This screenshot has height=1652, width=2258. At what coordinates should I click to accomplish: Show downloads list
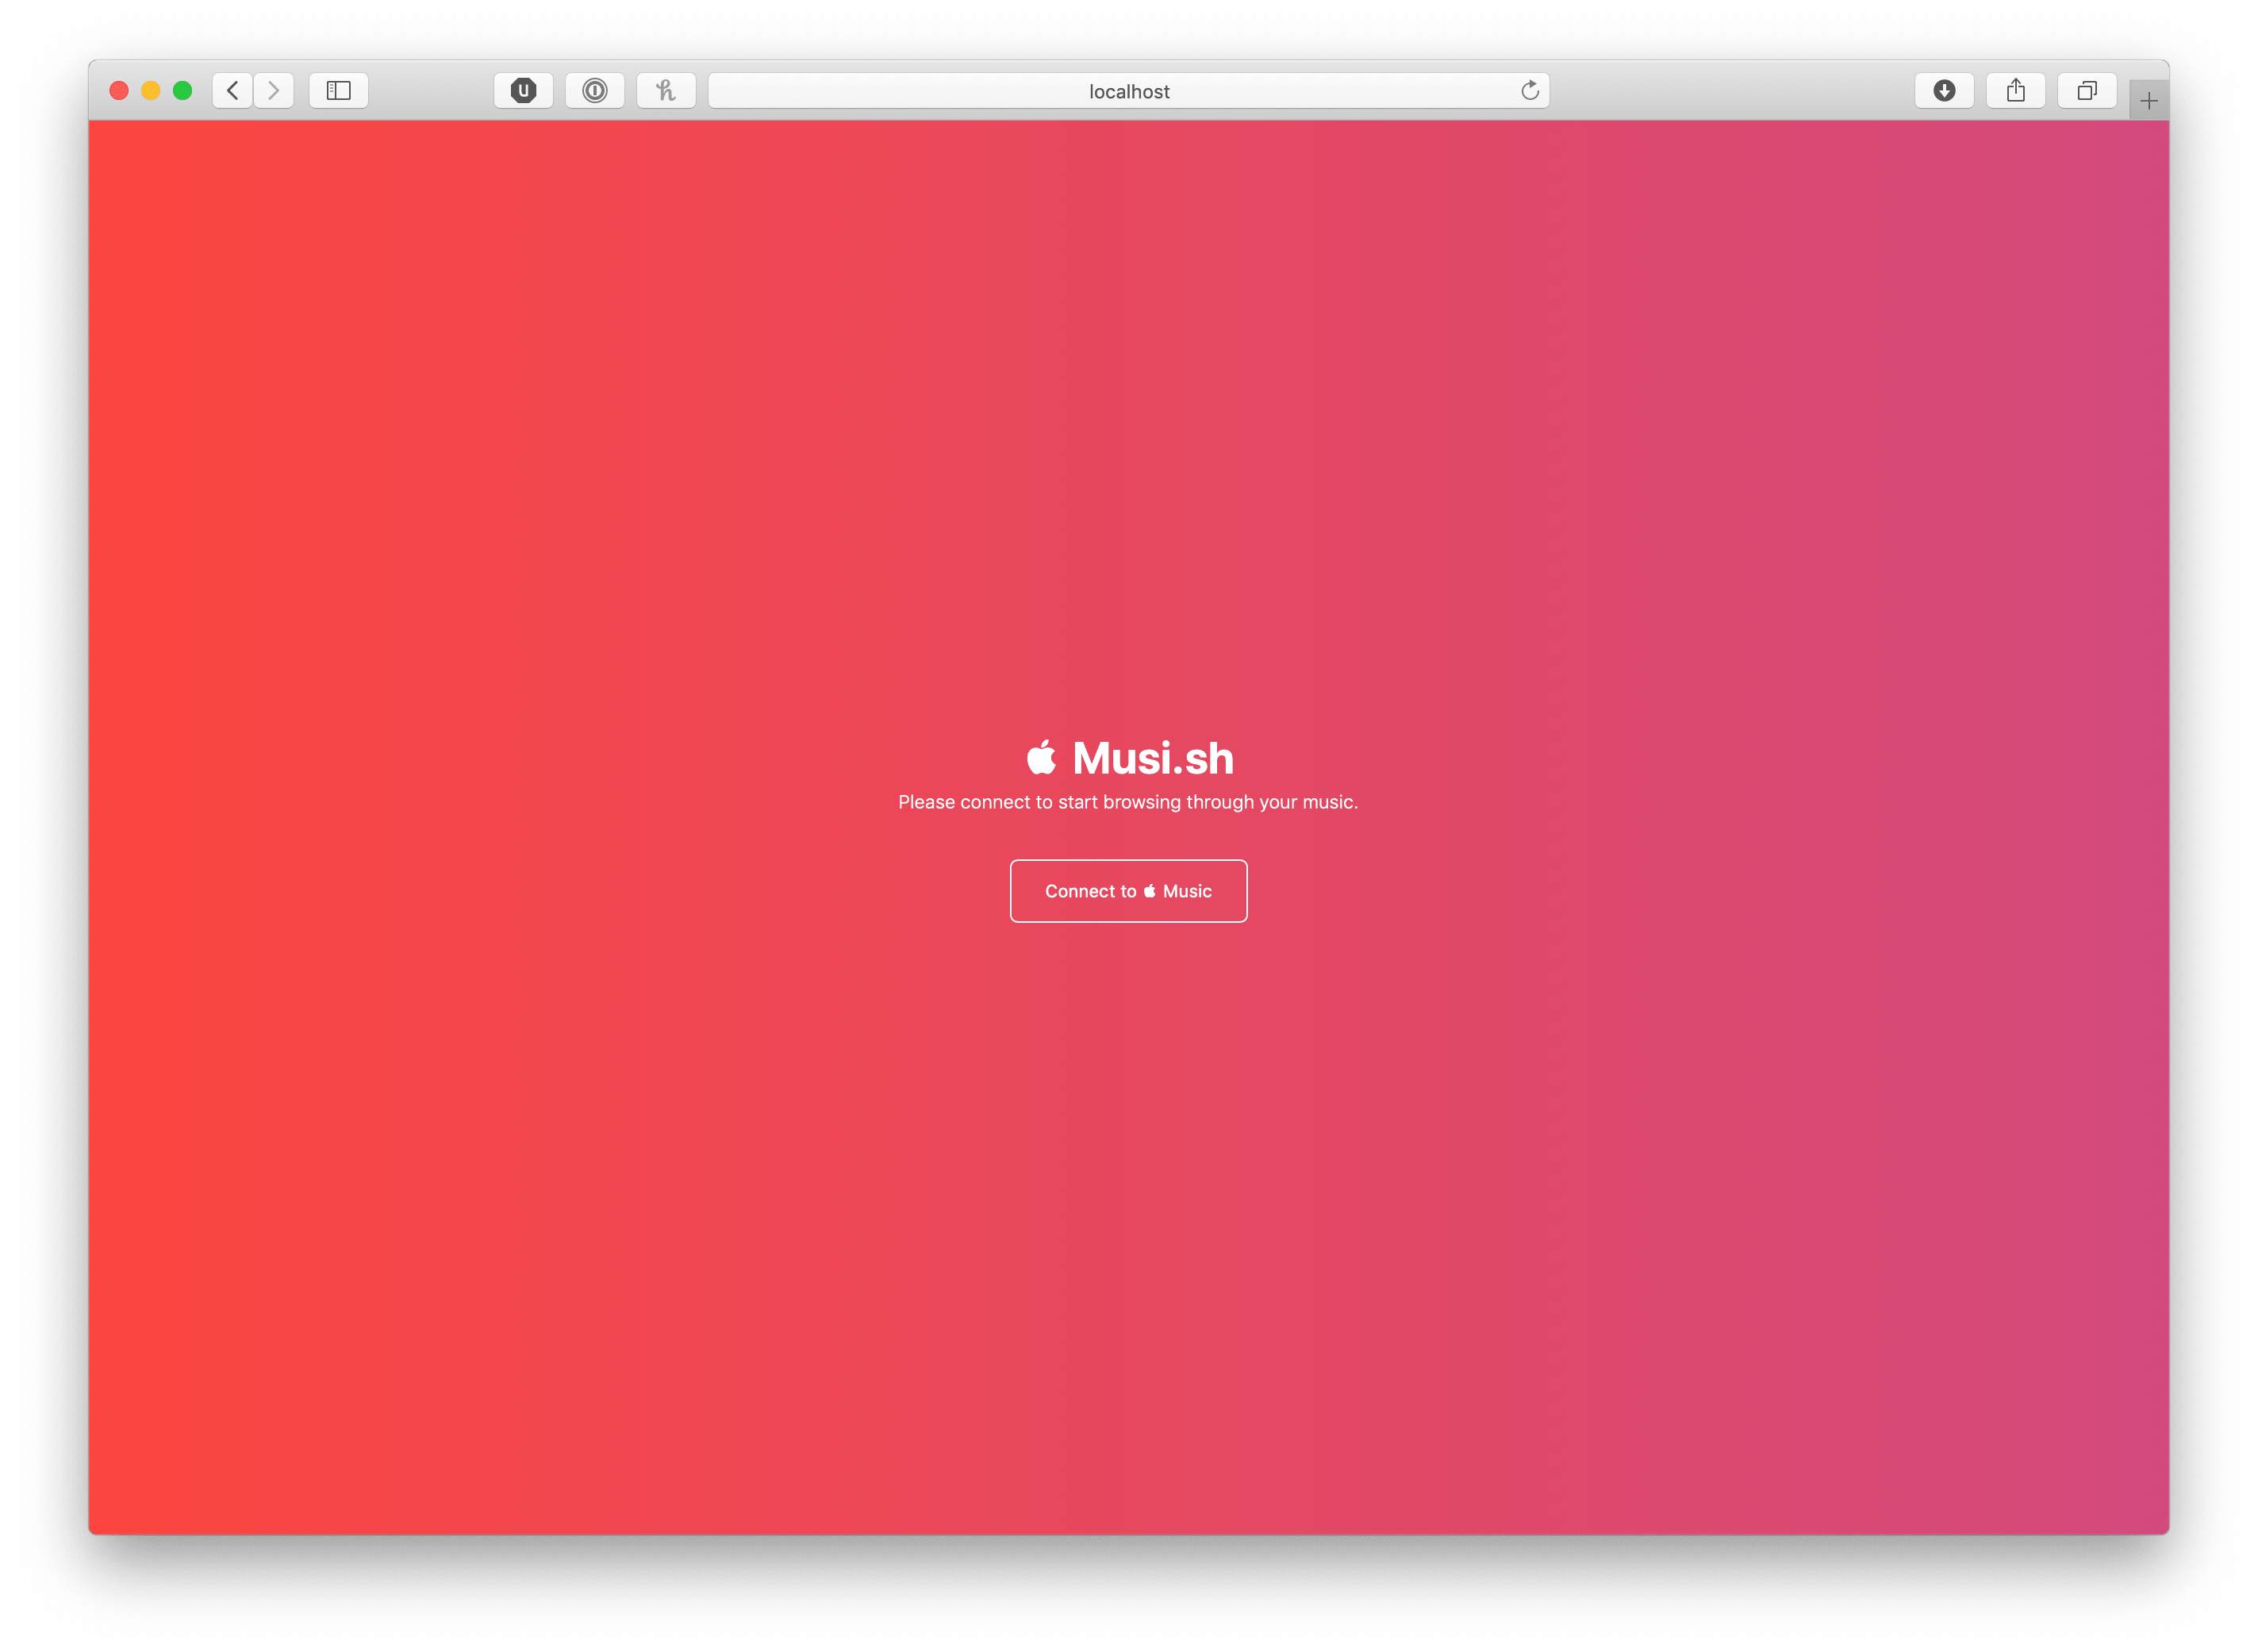click(x=1943, y=91)
